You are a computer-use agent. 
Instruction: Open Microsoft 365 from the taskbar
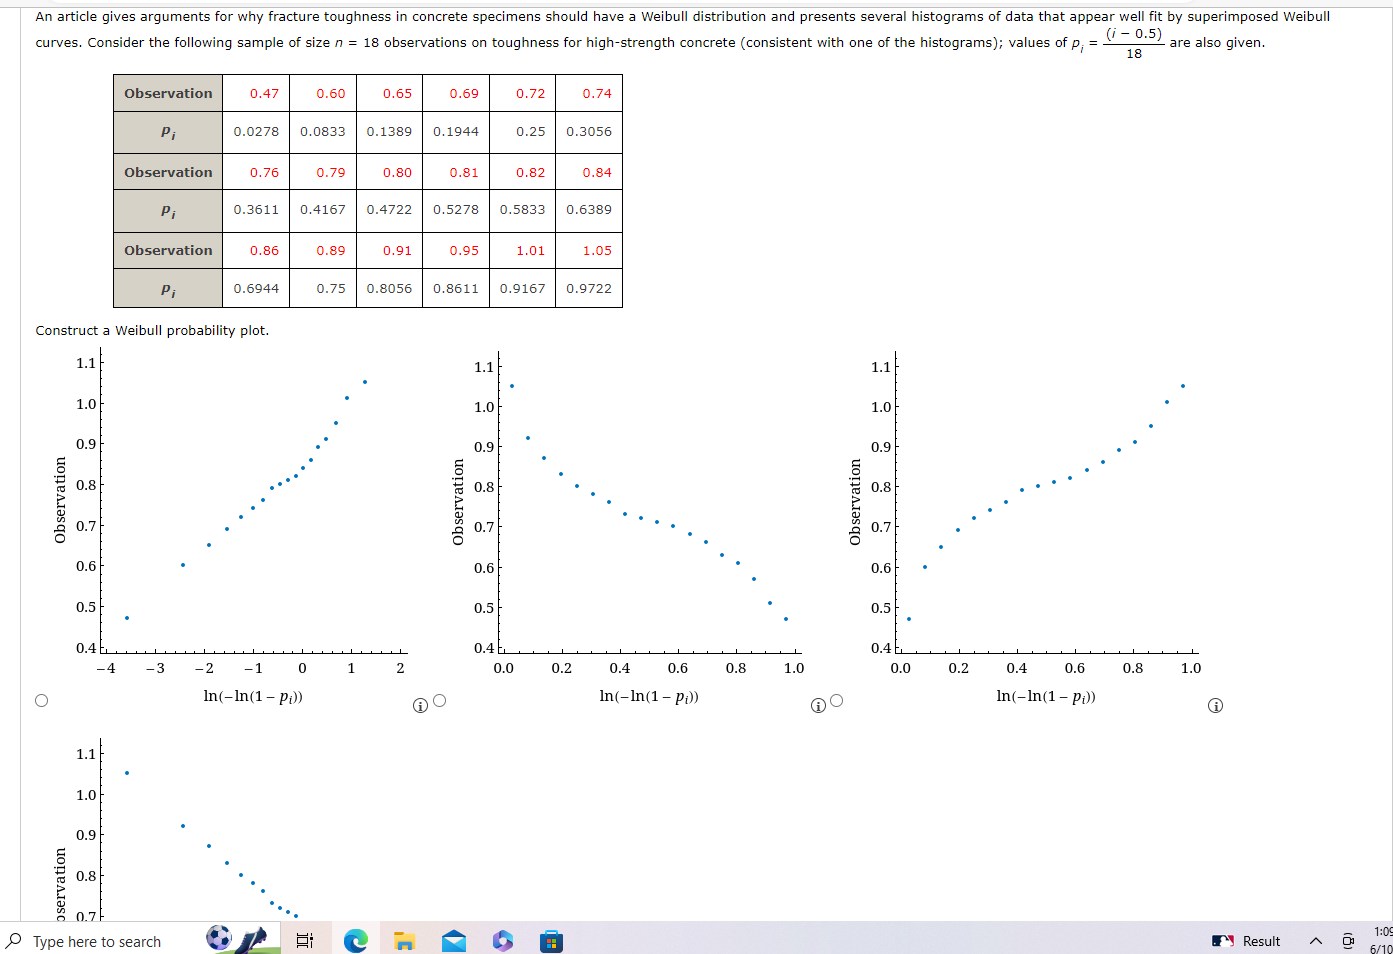click(502, 941)
